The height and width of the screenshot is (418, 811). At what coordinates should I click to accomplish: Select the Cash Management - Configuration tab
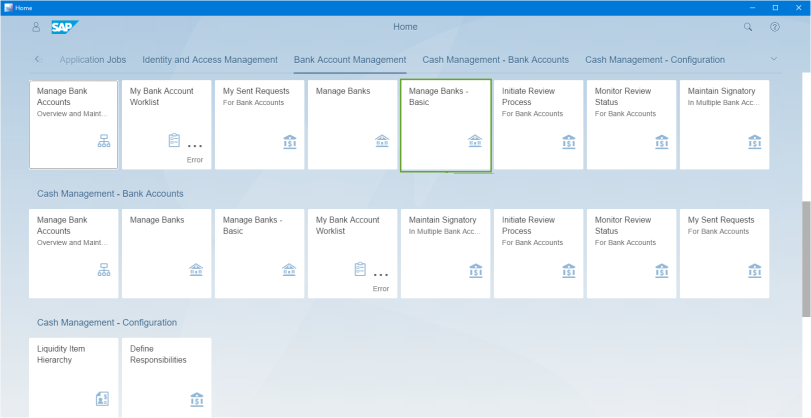[655, 60]
